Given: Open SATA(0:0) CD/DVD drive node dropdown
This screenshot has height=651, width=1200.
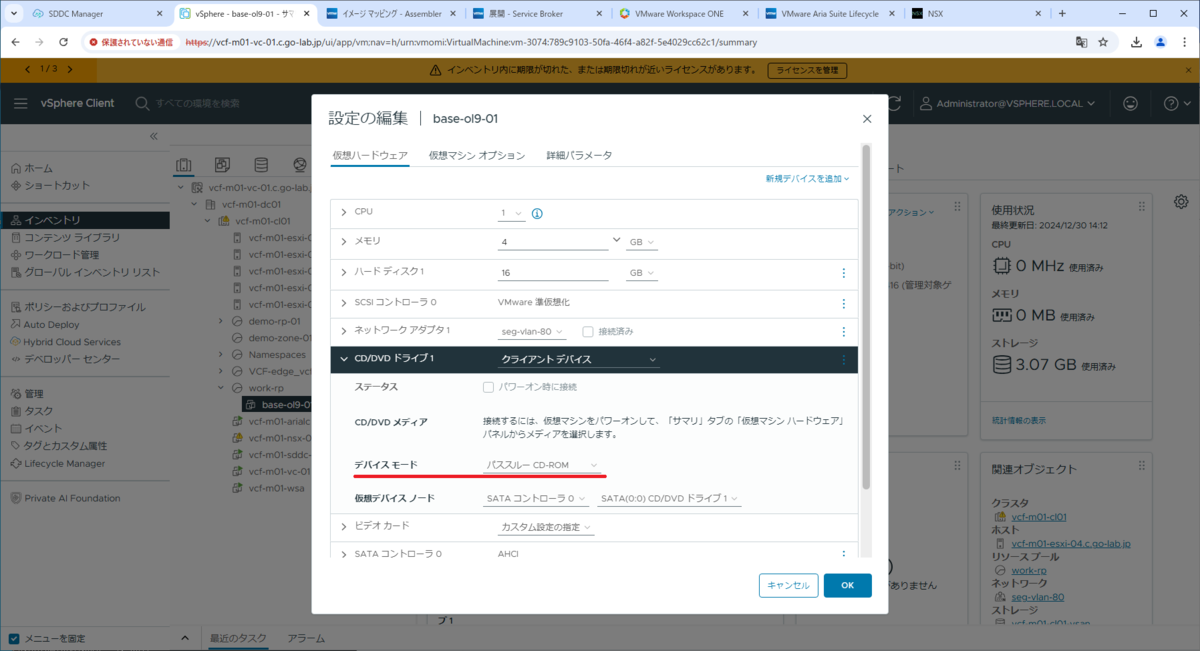Looking at the screenshot, I should [669, 498].
